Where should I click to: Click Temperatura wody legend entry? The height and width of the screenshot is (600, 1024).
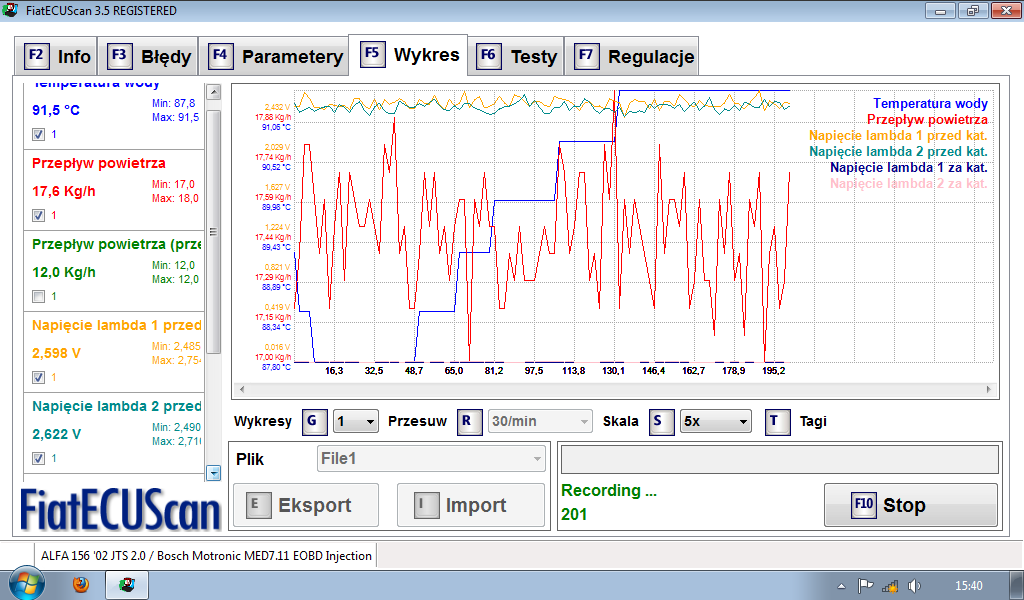pos(930,104)
